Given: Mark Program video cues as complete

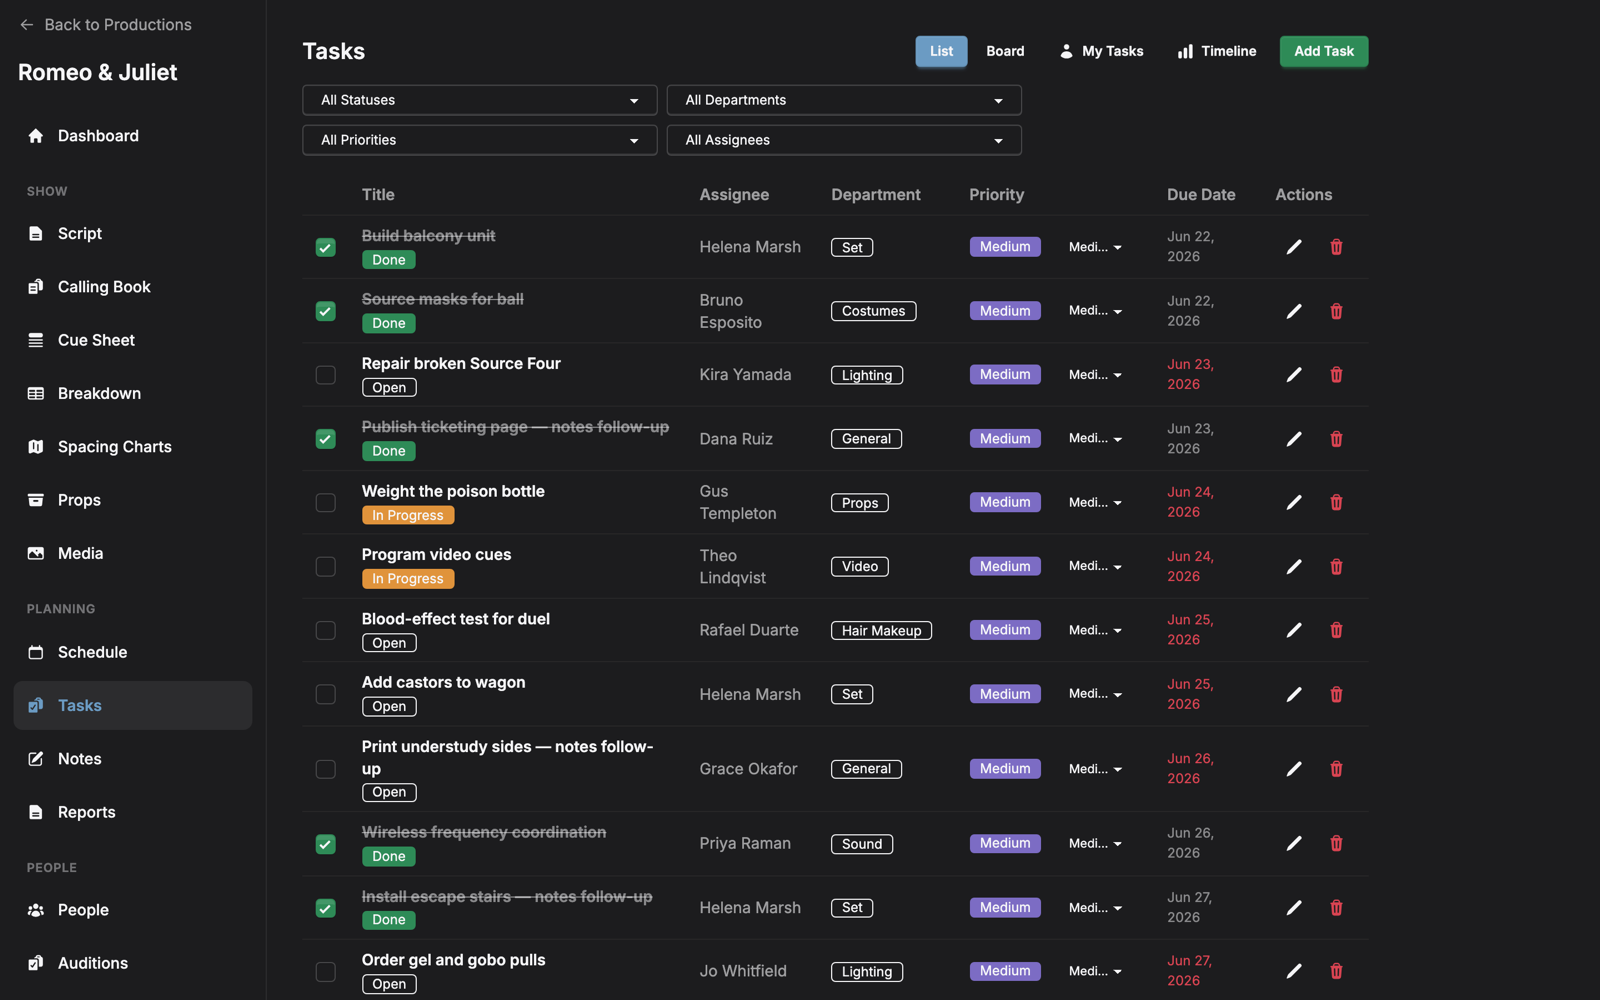Looking at the screenshot, I should 326,566.
